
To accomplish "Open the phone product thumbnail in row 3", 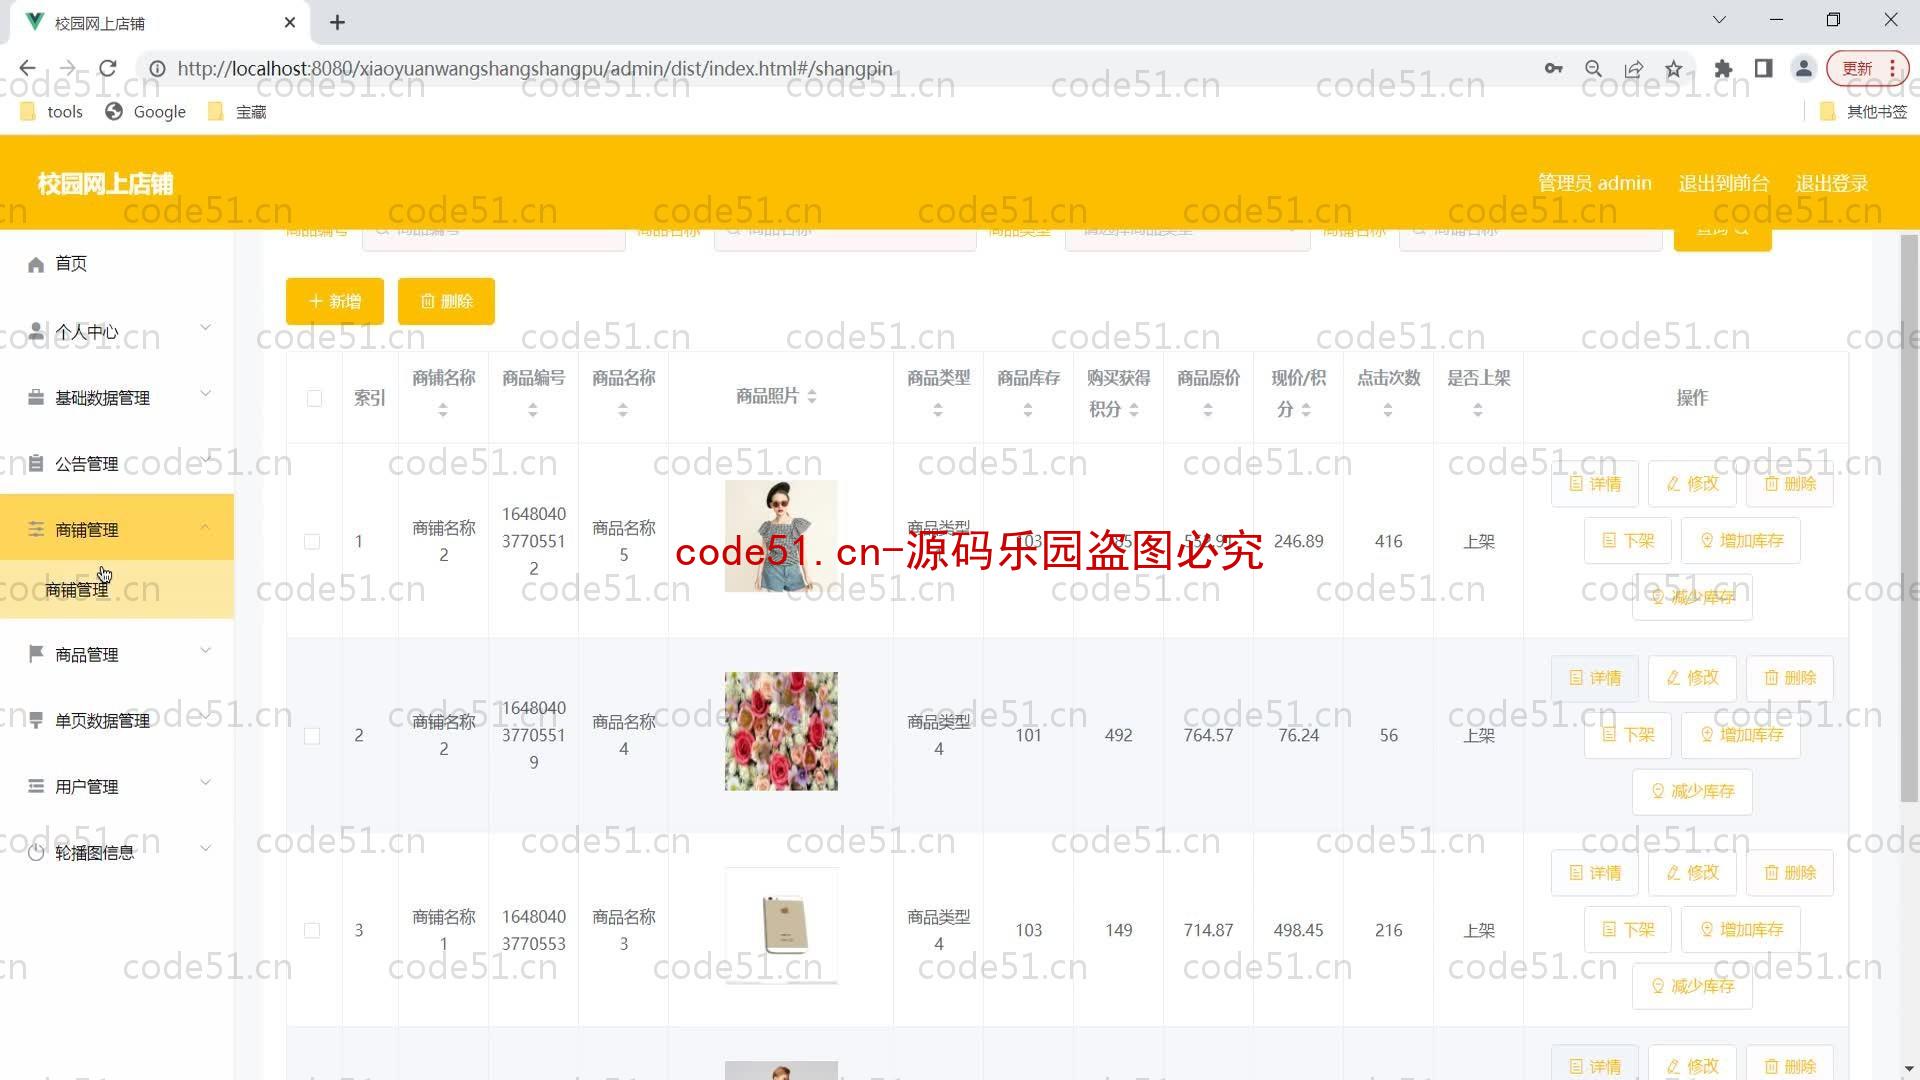I will 781,926.
